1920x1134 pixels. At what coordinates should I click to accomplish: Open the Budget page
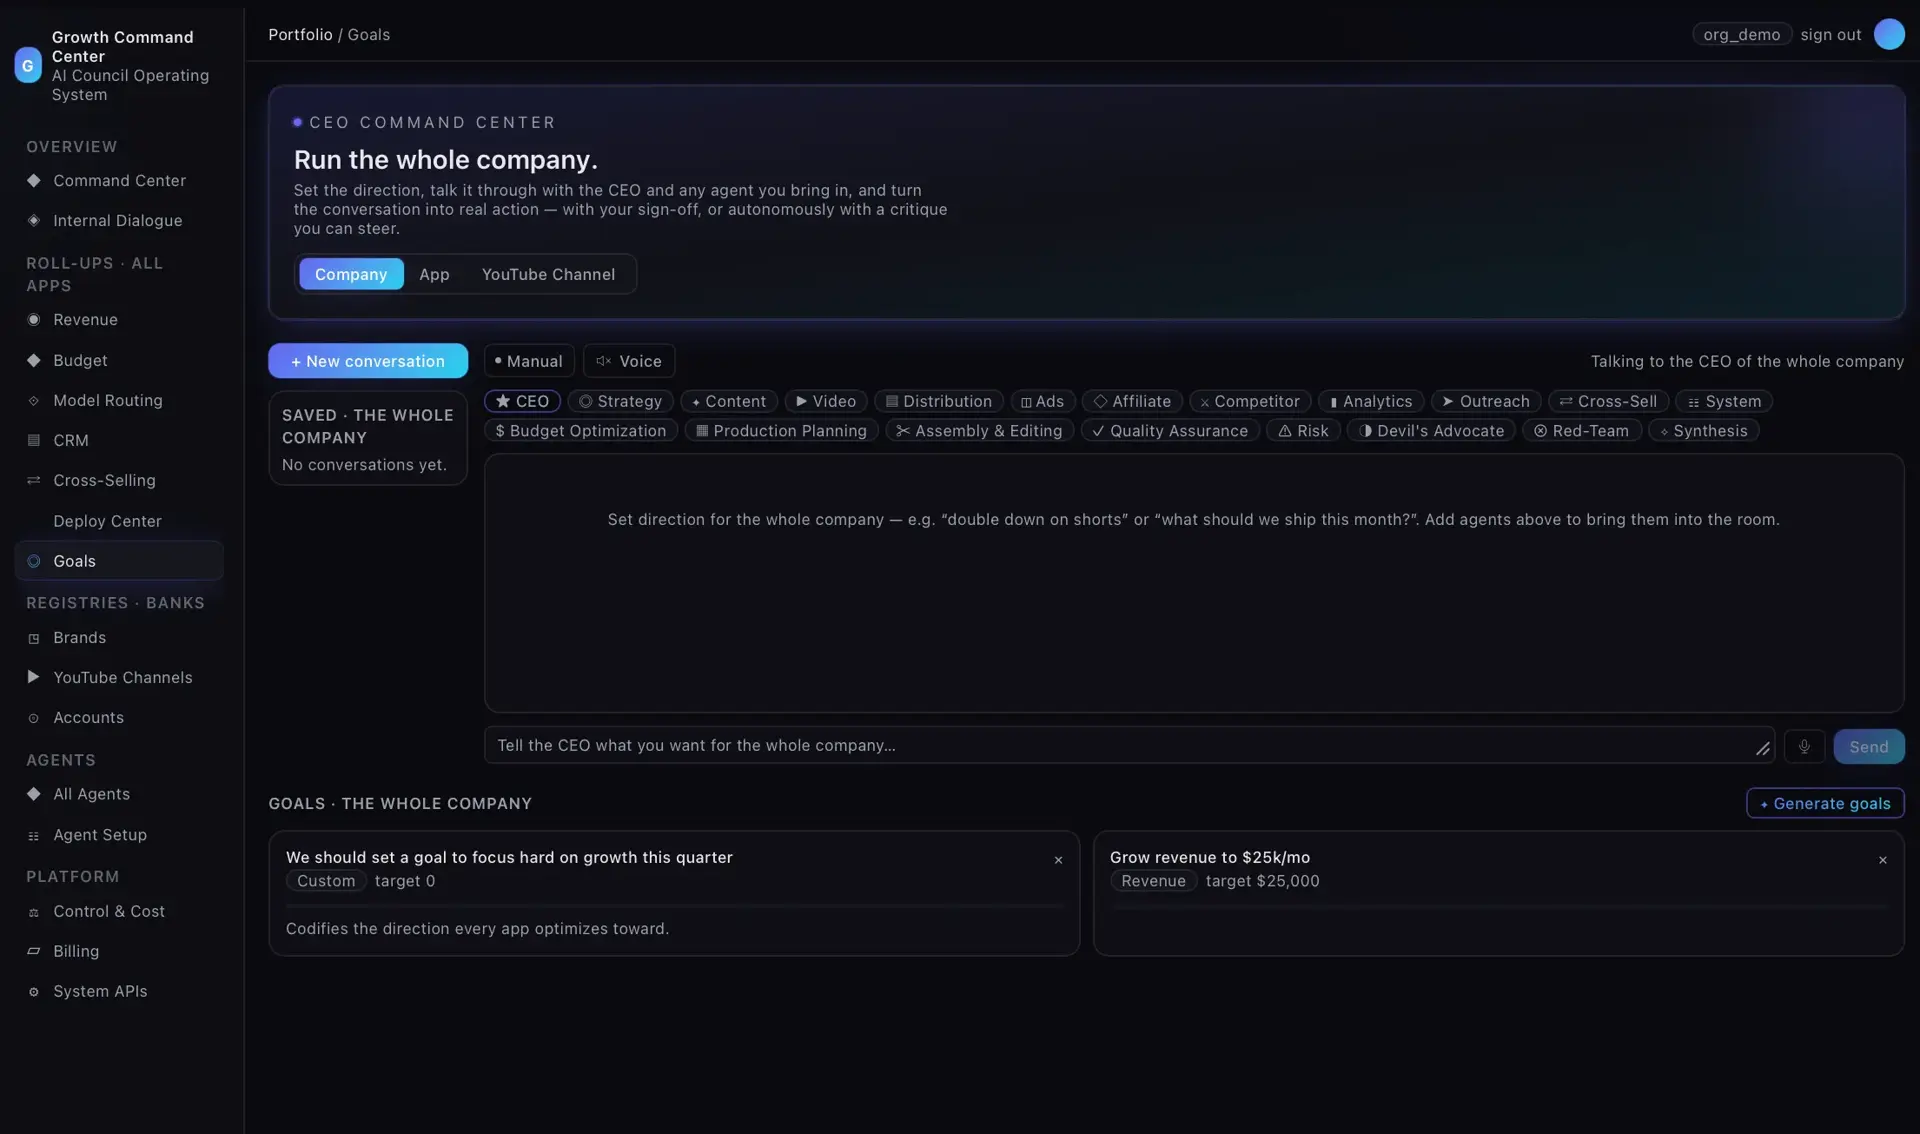[x=119, y=360]
